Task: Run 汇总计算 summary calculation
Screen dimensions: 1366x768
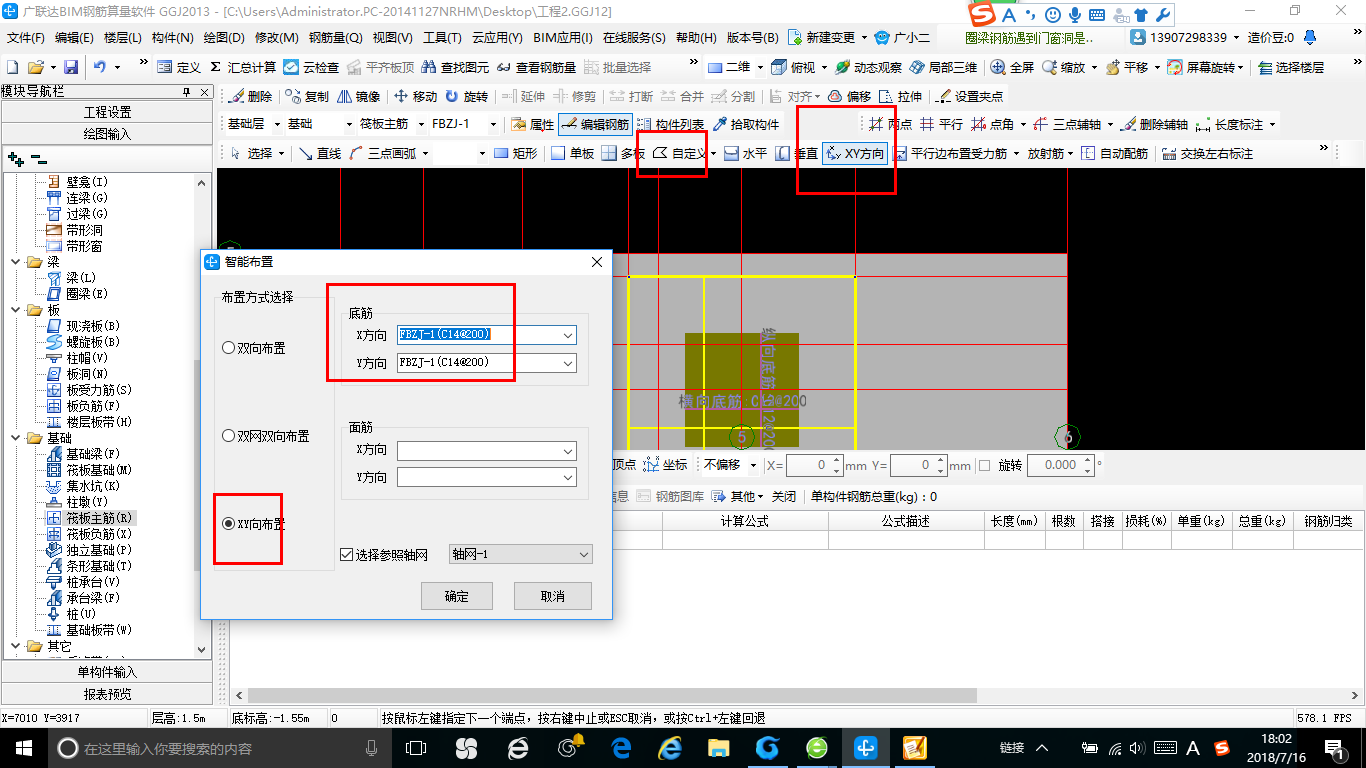Action: (243, 67)
